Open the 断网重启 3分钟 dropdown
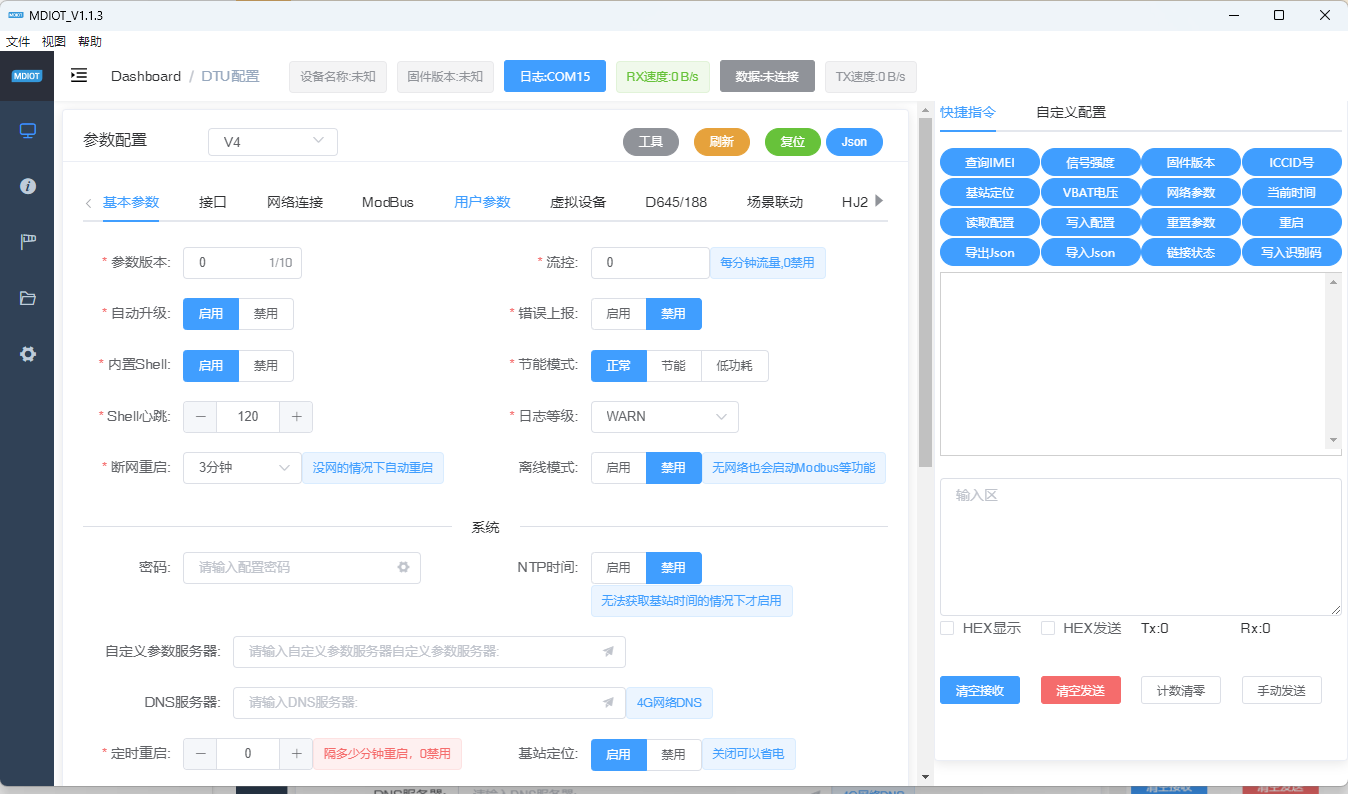 pos(243,468)
